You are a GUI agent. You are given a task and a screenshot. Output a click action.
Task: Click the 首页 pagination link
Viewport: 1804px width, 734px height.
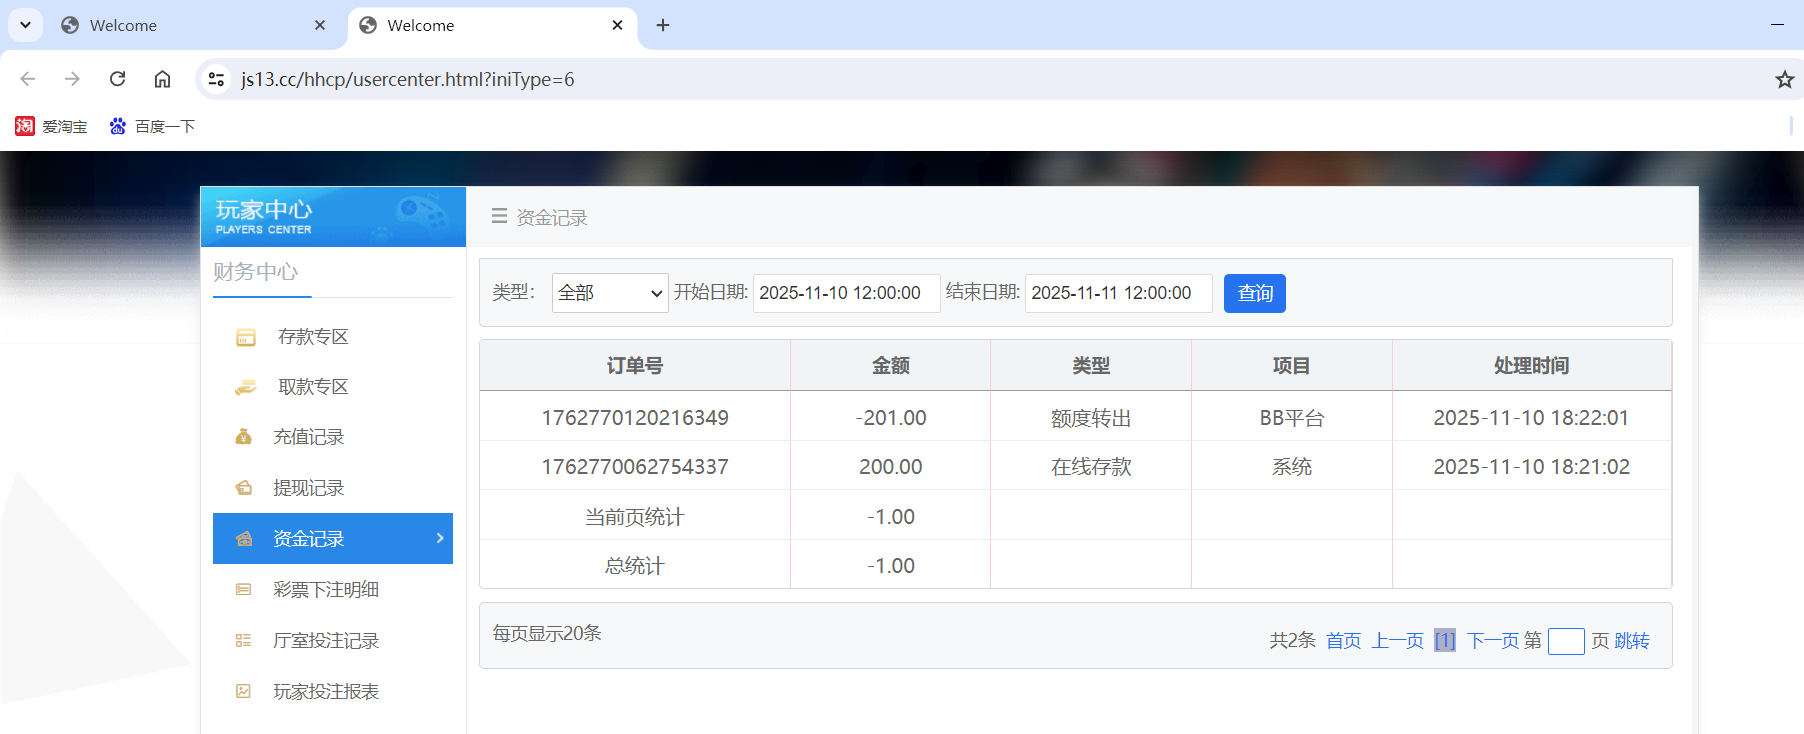pos(1344,641)
